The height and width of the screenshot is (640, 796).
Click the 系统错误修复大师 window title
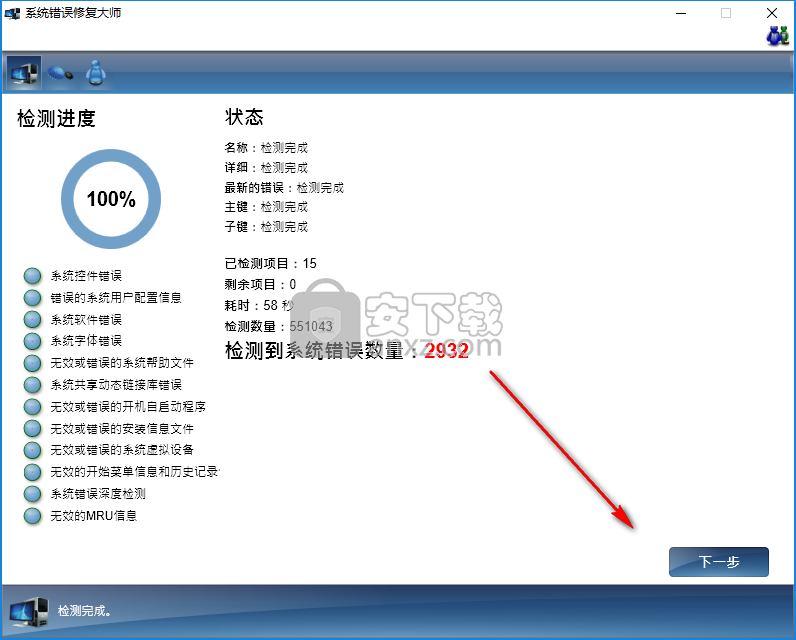[x=73, y=13]
